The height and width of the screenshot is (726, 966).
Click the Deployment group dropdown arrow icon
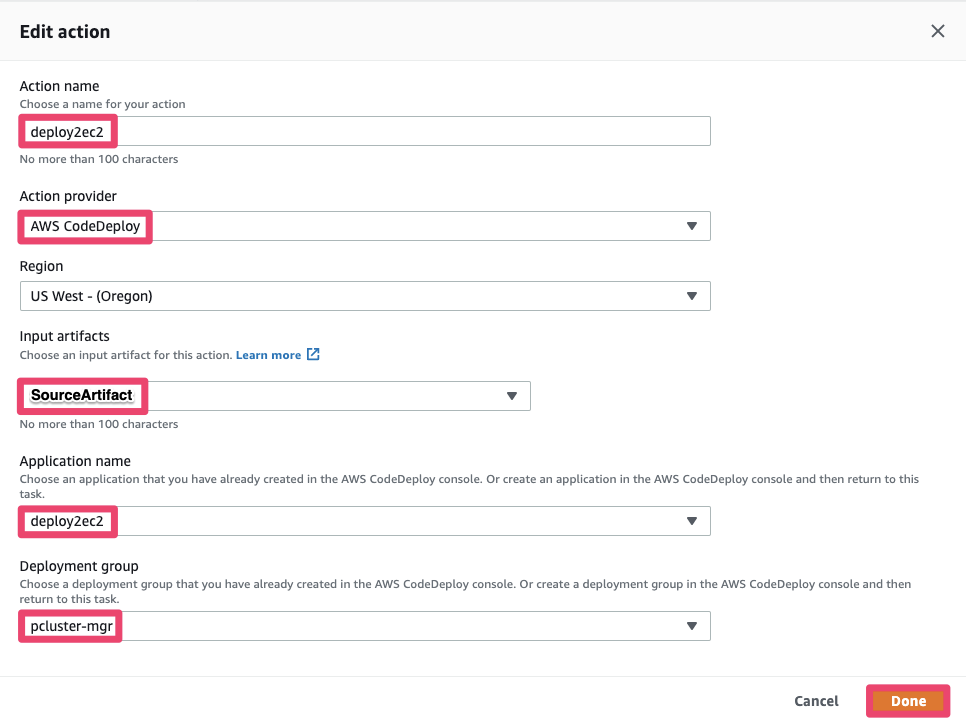point(691,626)
